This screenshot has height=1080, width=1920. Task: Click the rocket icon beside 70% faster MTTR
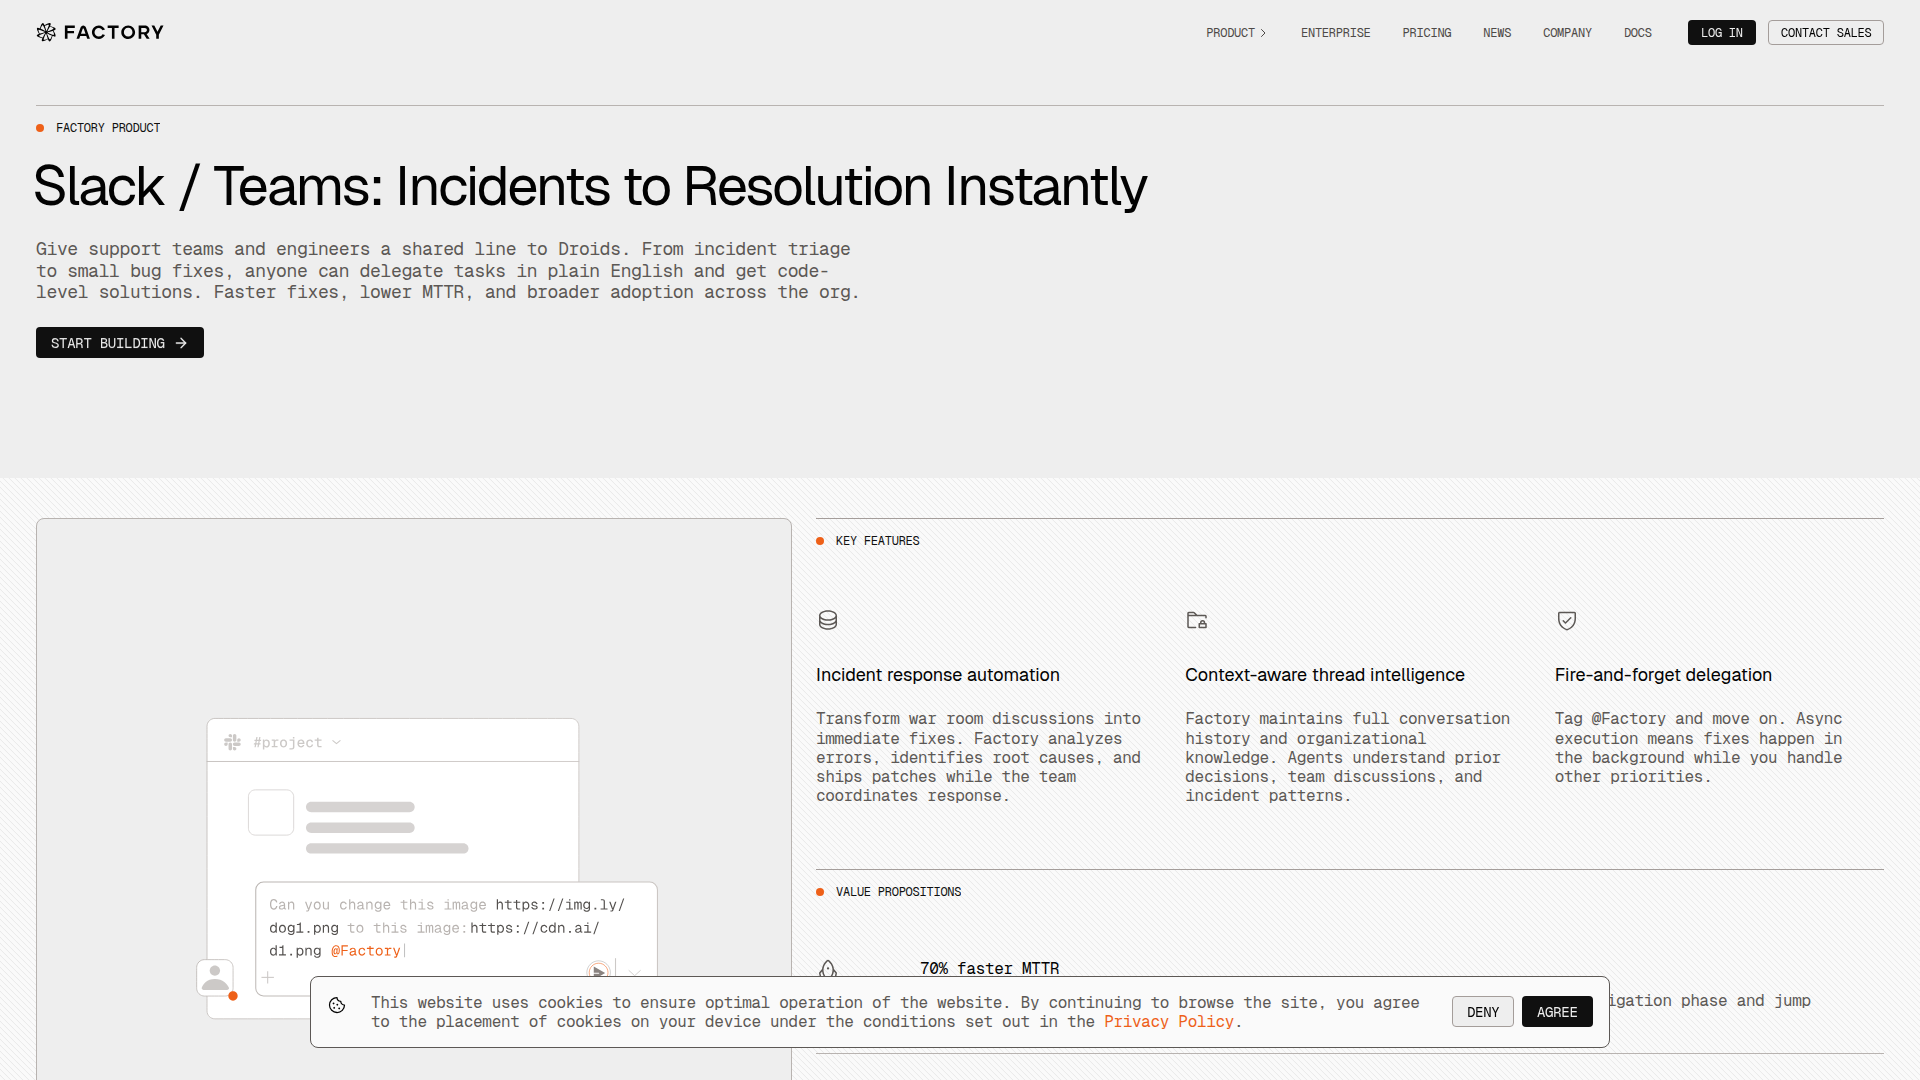coord(828,968)
